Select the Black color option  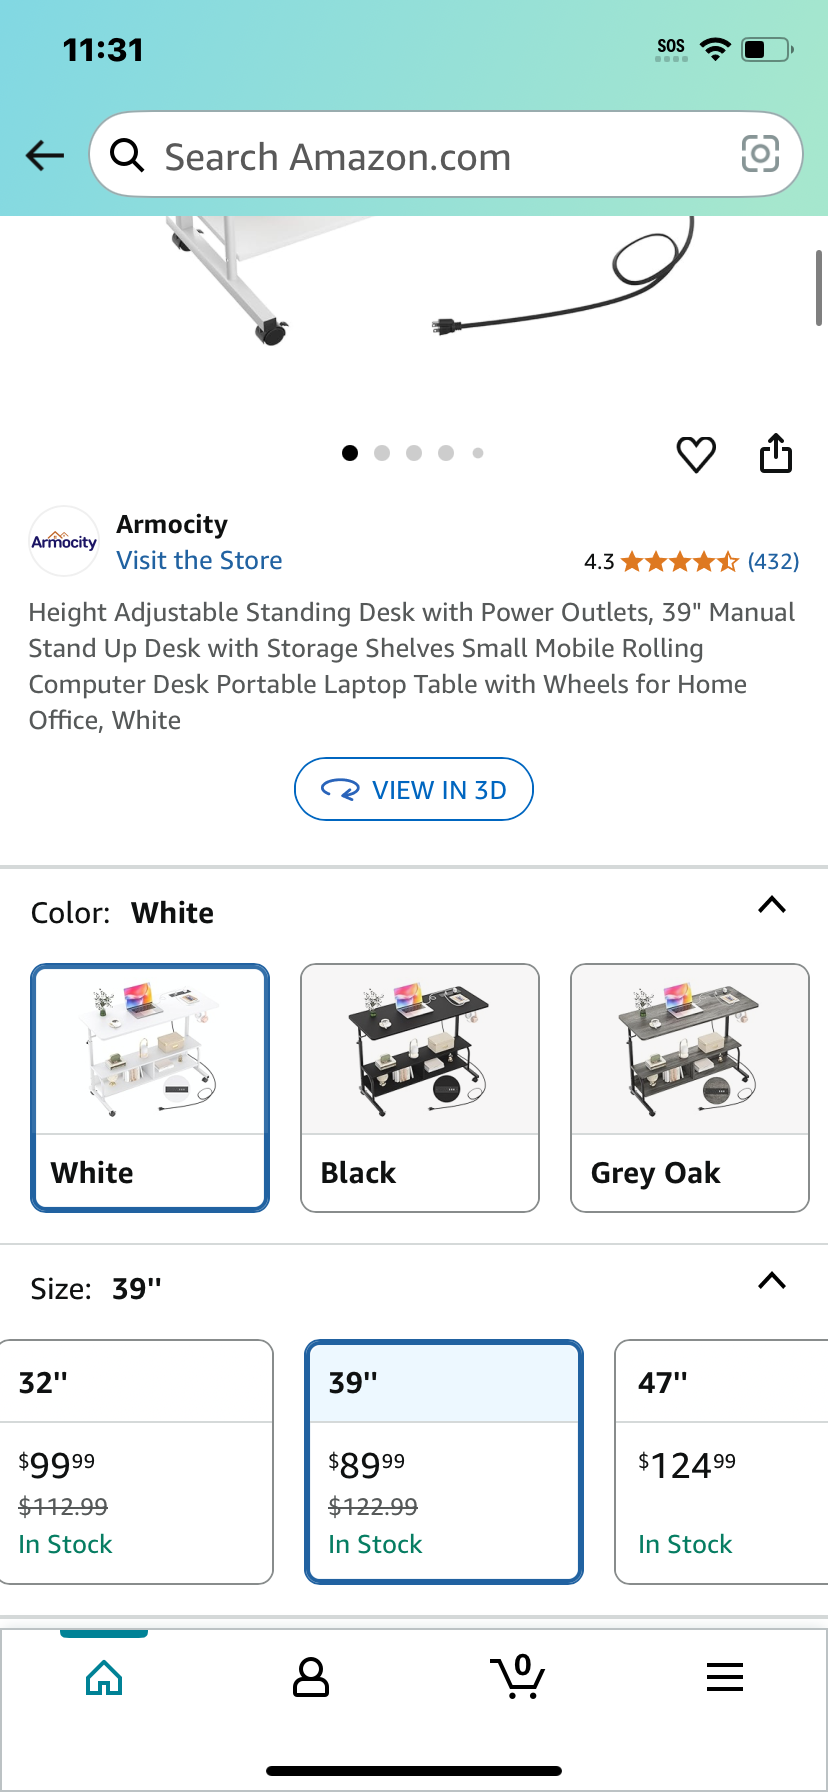coord(420,1088)
